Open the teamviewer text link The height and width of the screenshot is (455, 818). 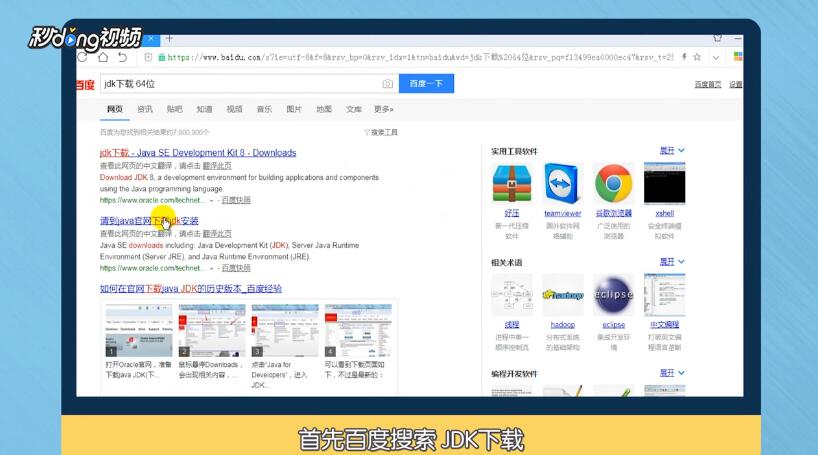click(x=562, y=213)
